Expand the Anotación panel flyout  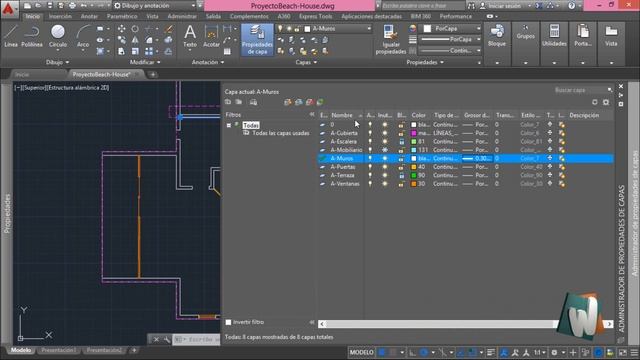tap(208, 62)
